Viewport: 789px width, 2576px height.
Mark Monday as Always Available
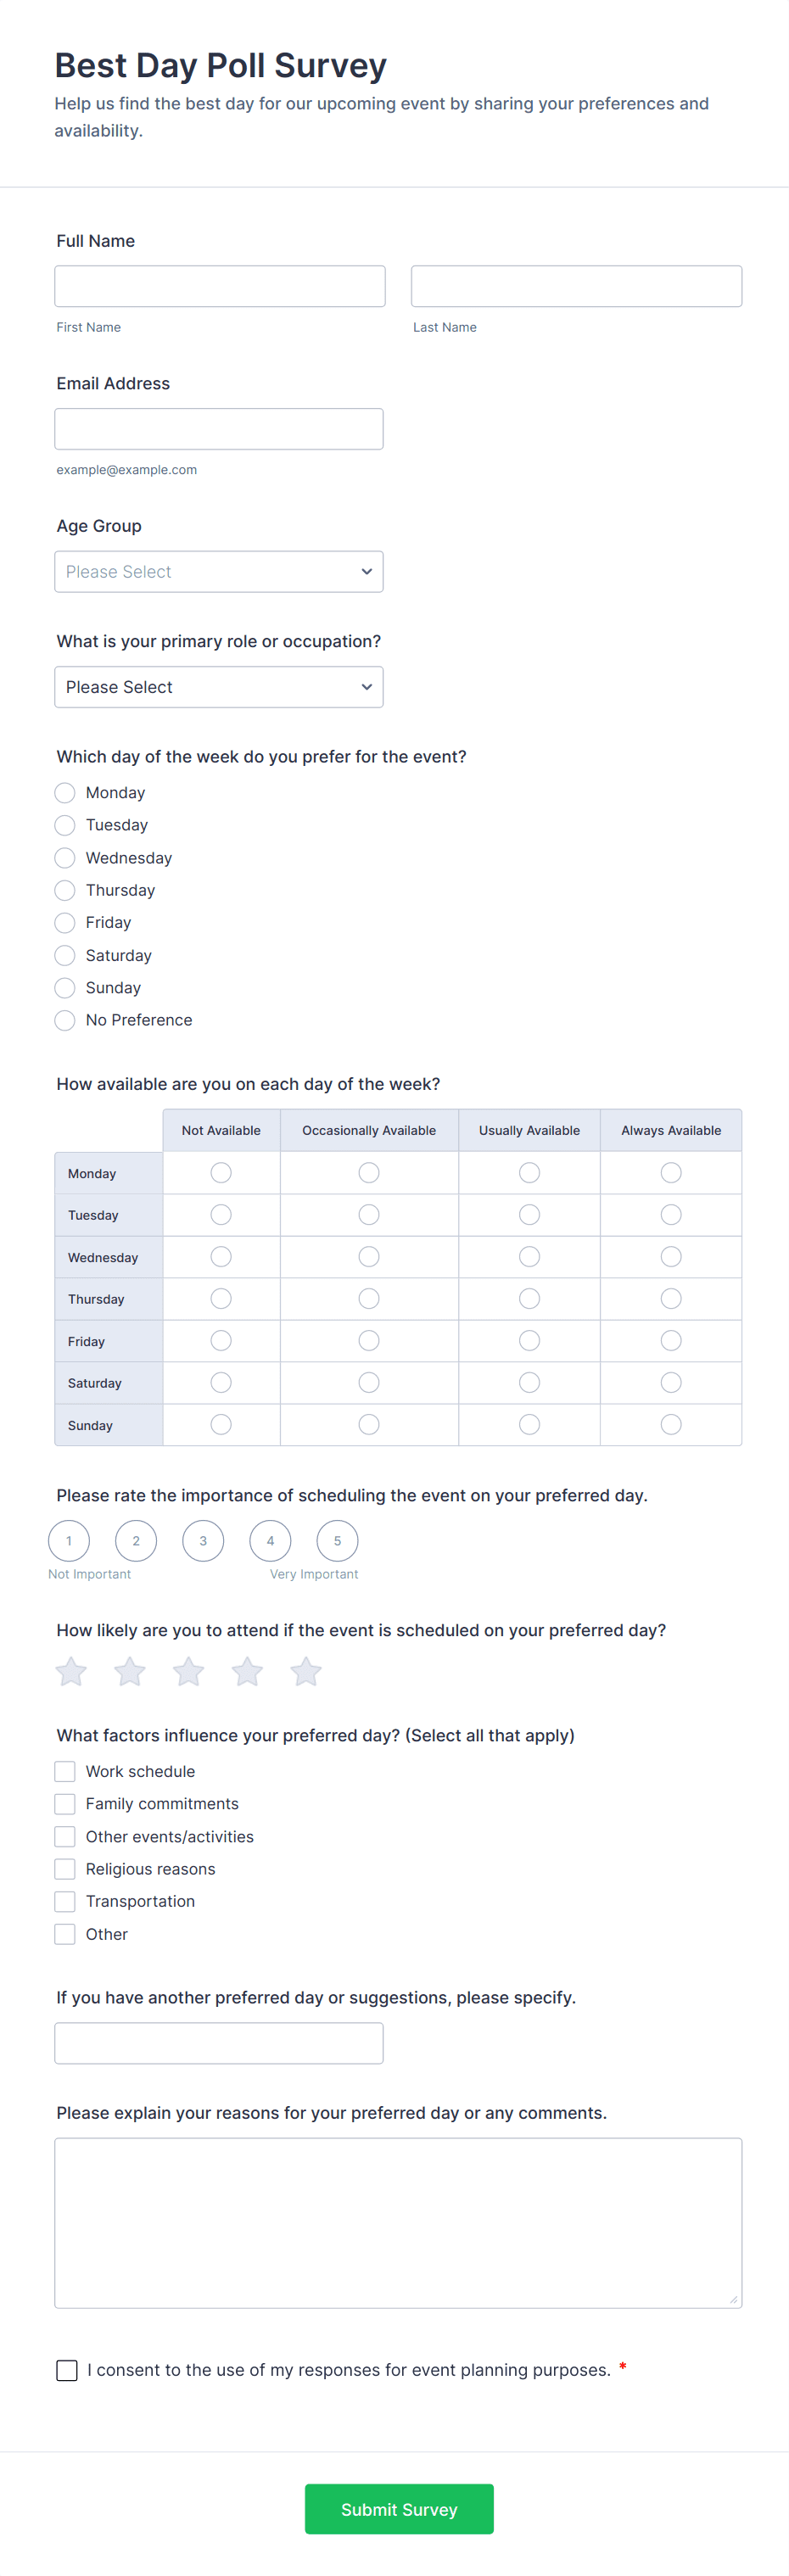point(671,1173)
